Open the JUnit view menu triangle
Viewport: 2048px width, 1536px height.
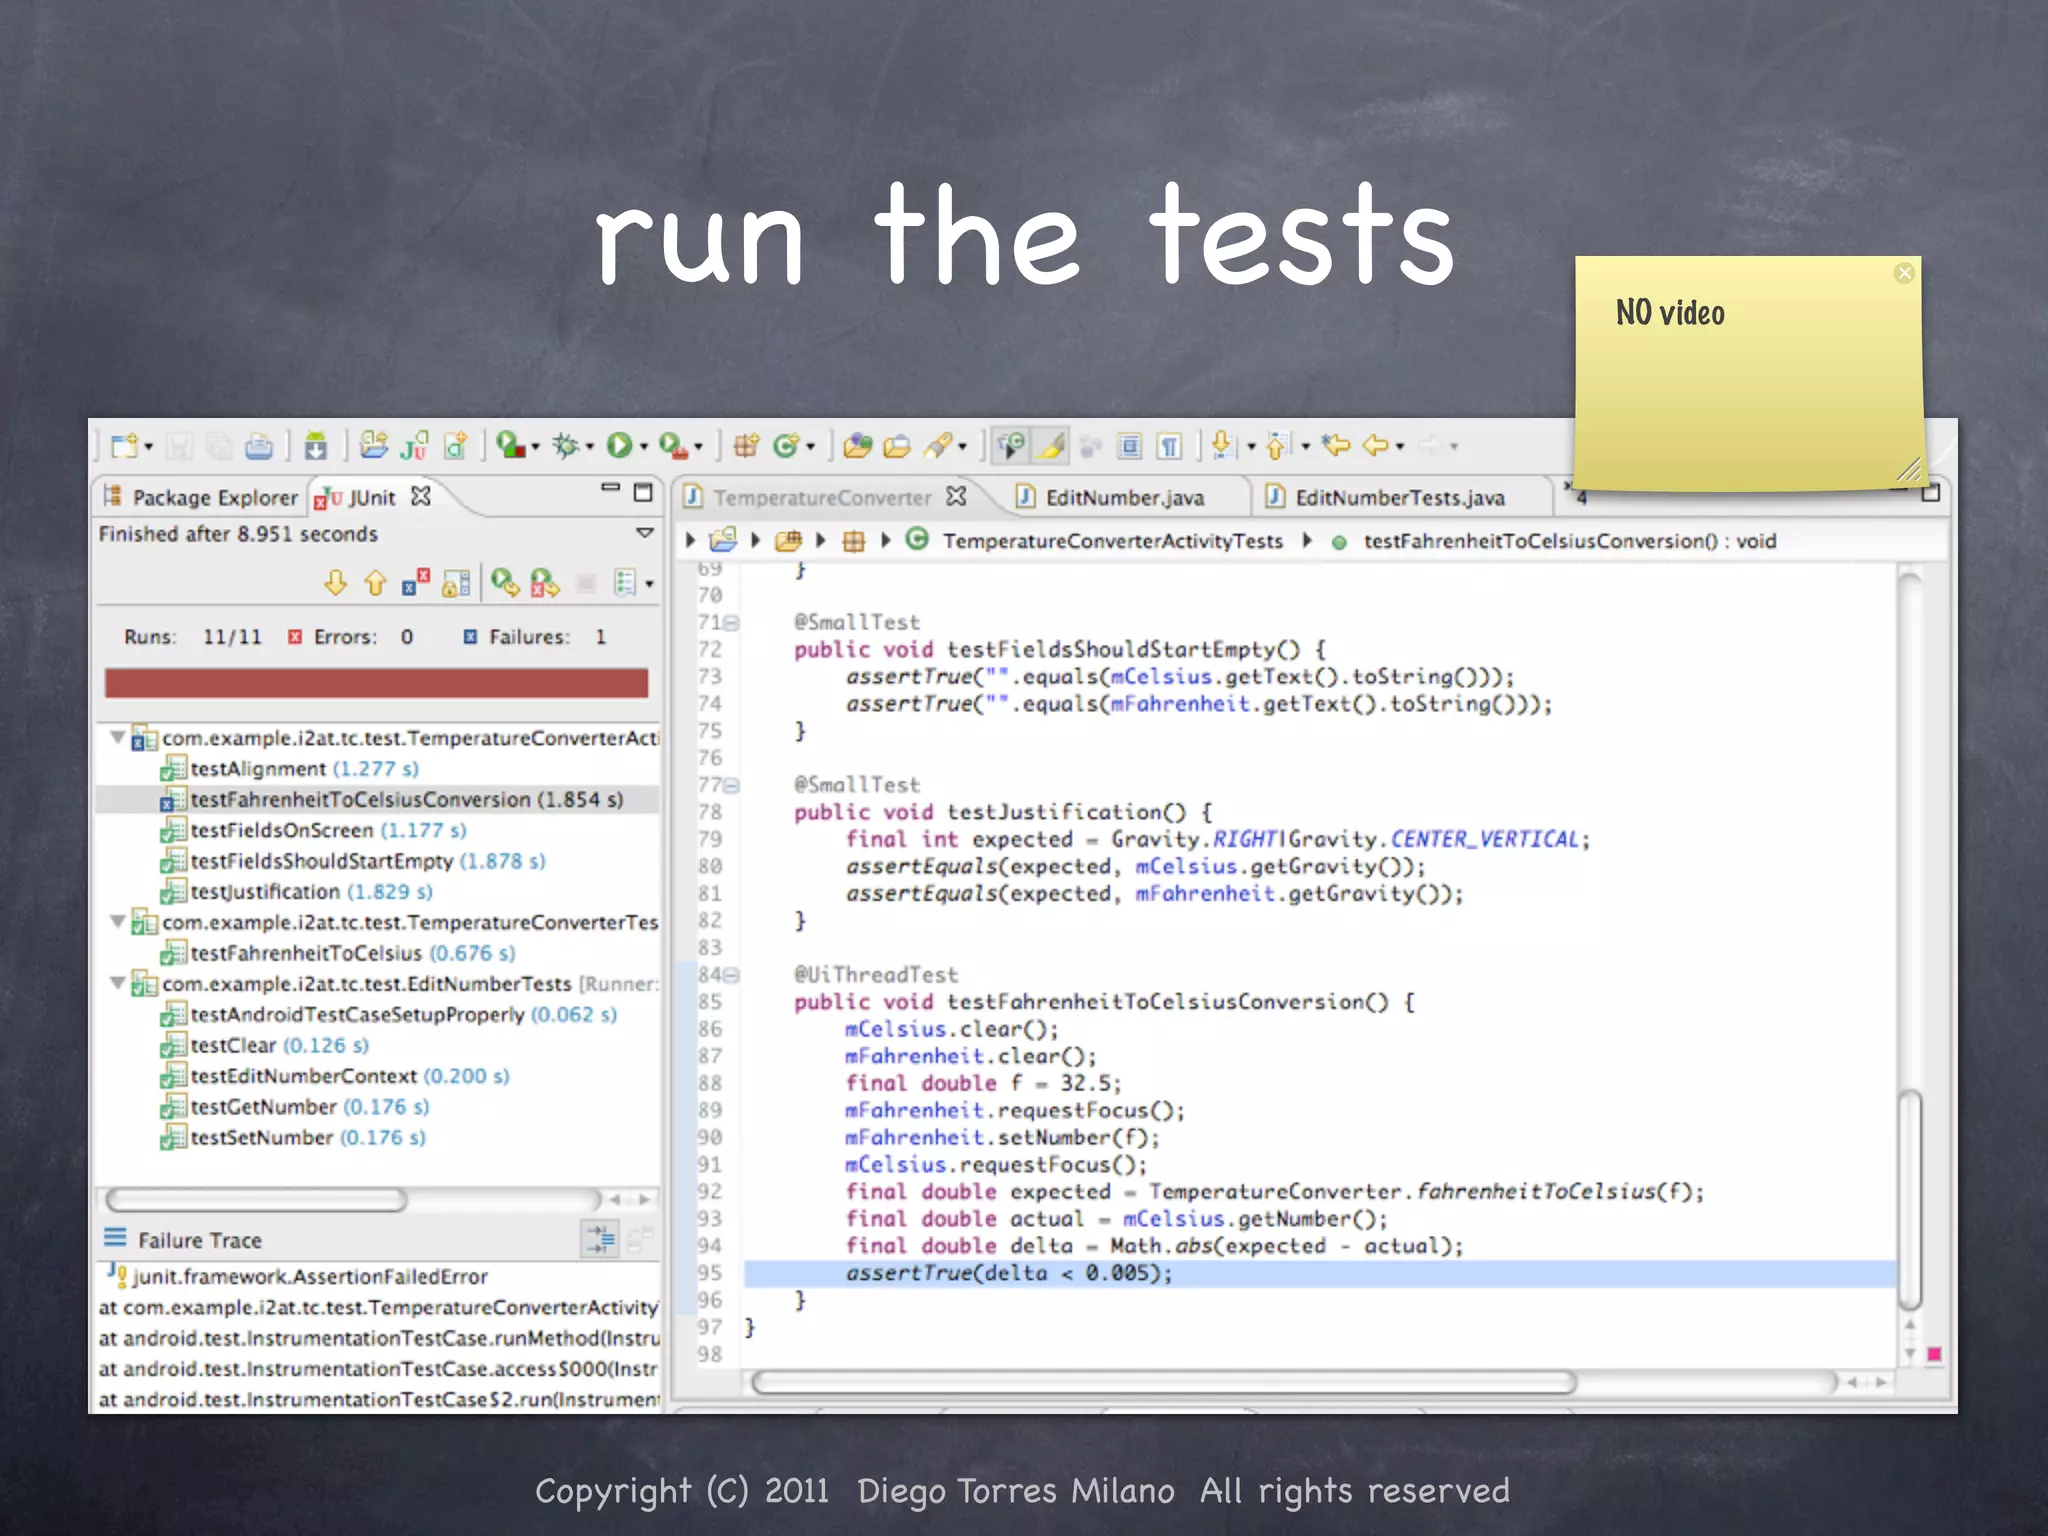coord(645,533)
